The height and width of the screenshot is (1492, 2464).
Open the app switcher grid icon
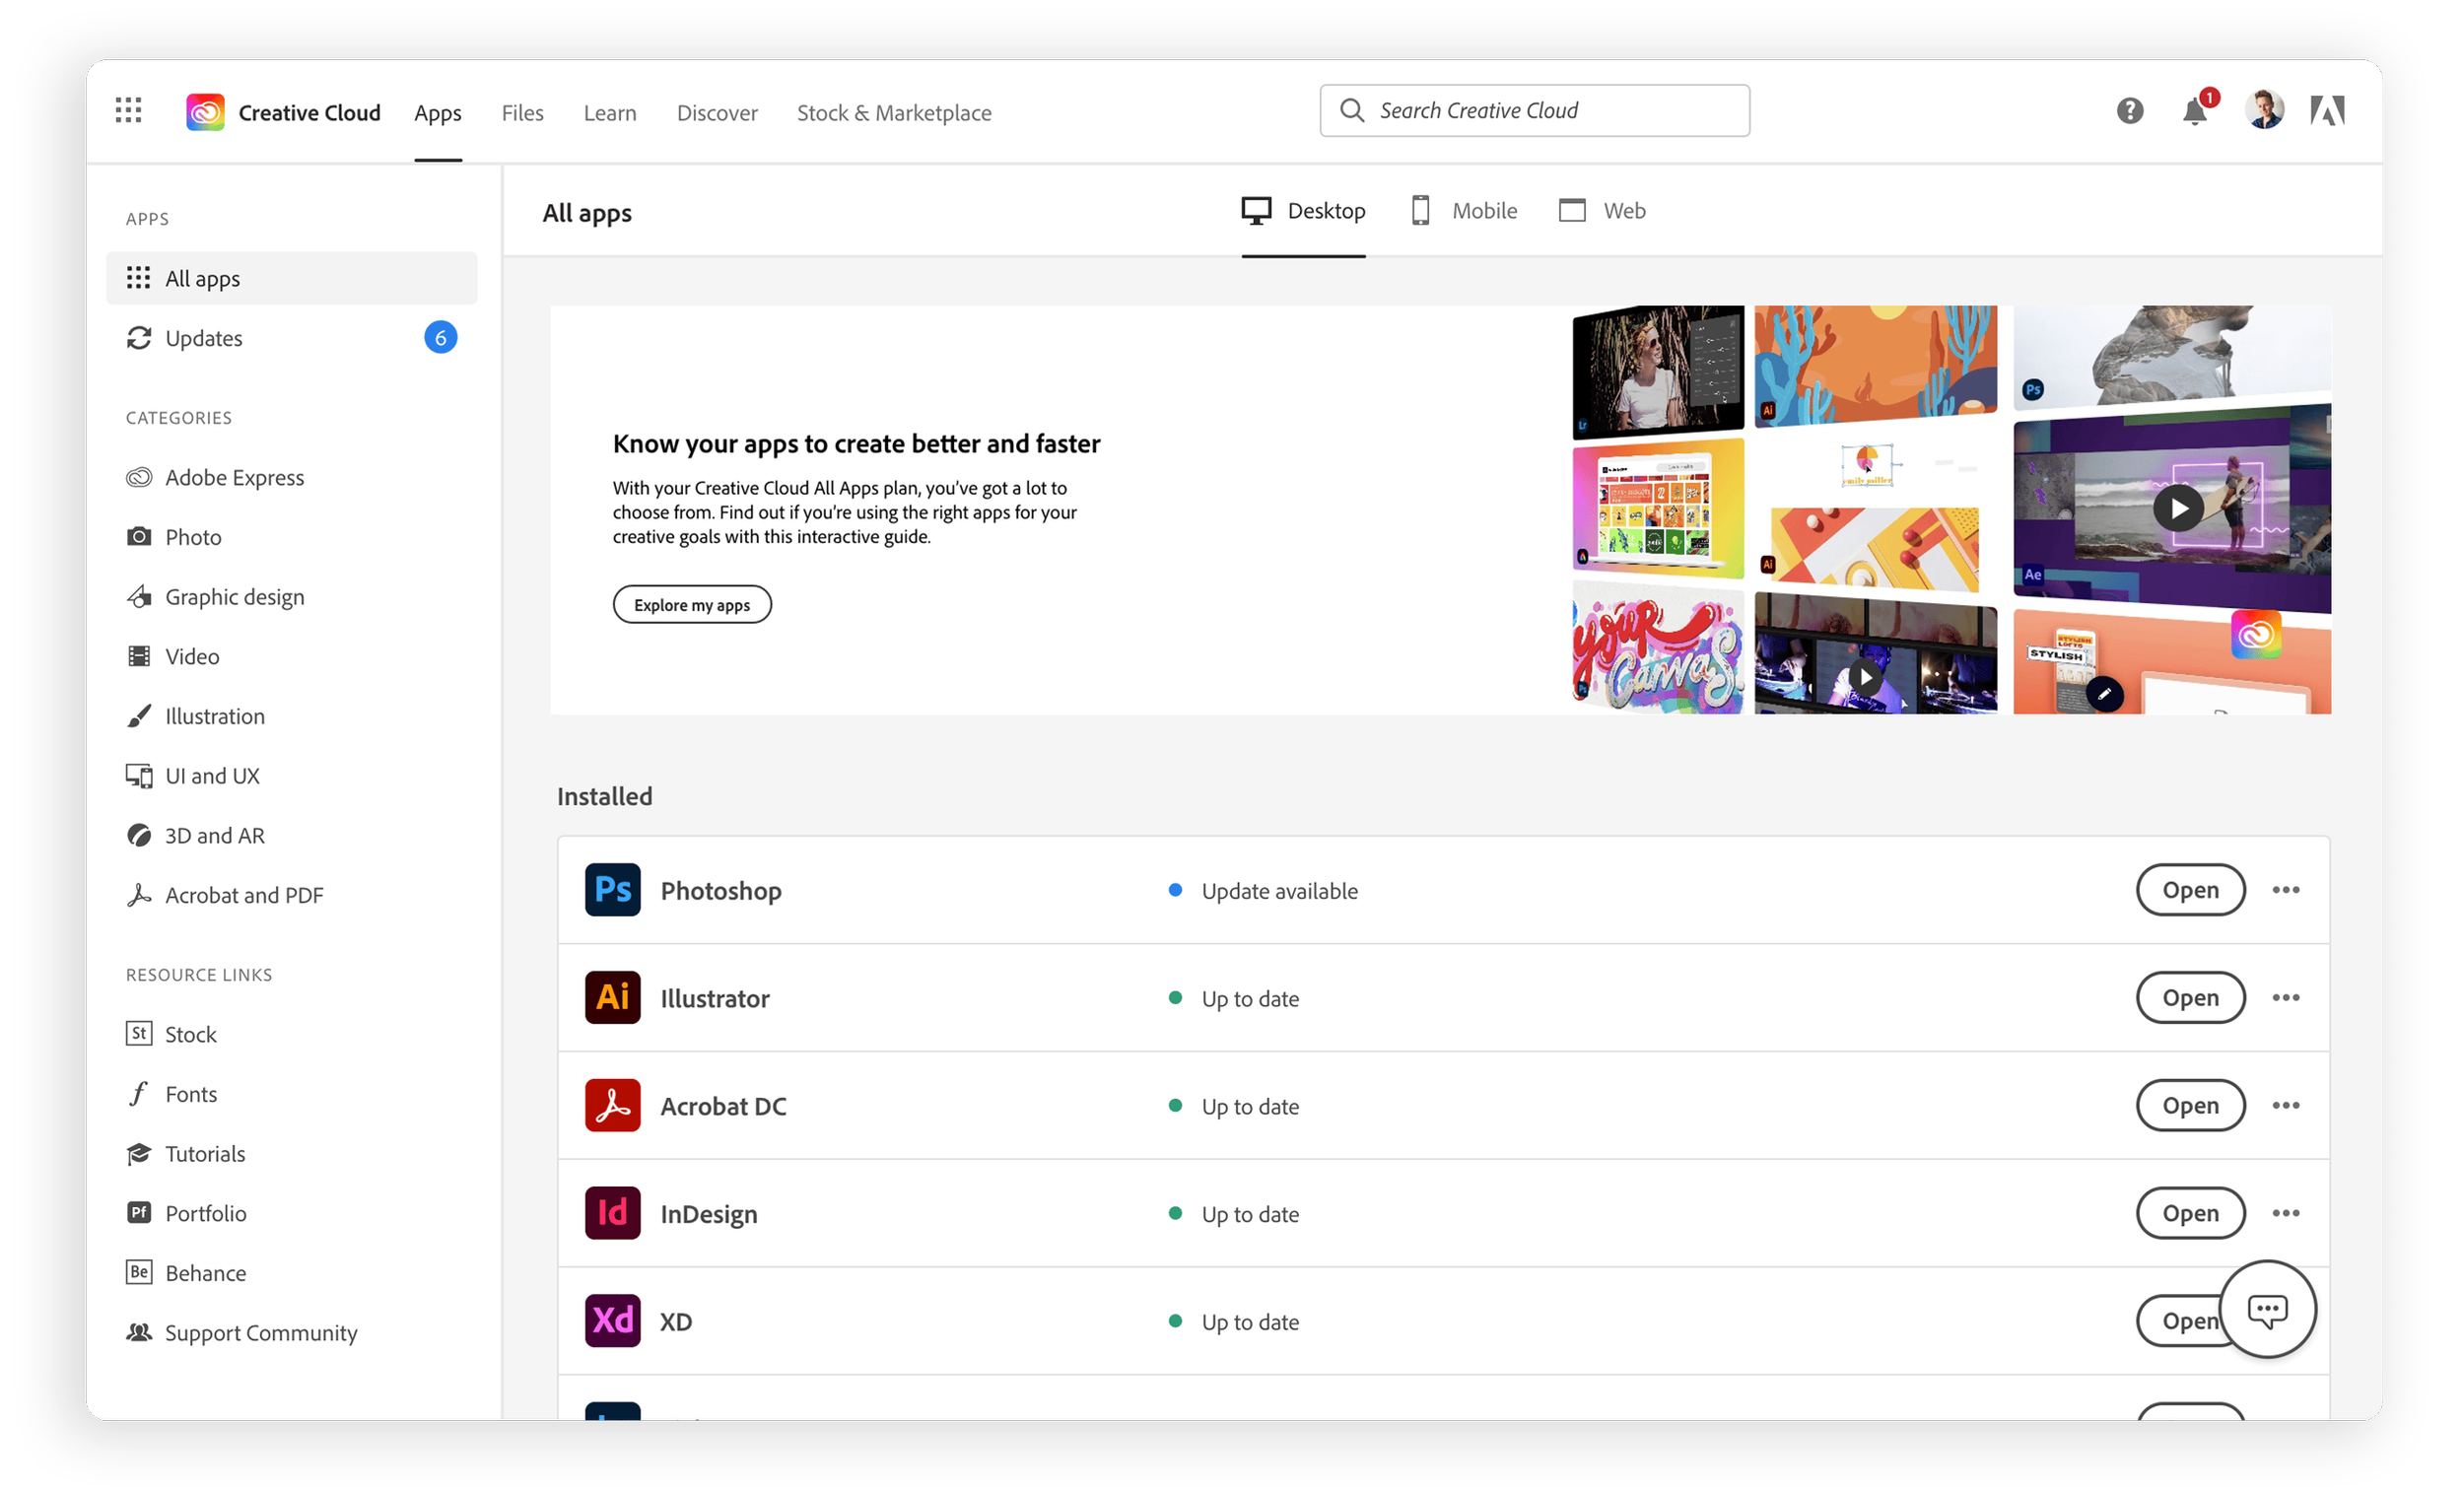[128, 111]
